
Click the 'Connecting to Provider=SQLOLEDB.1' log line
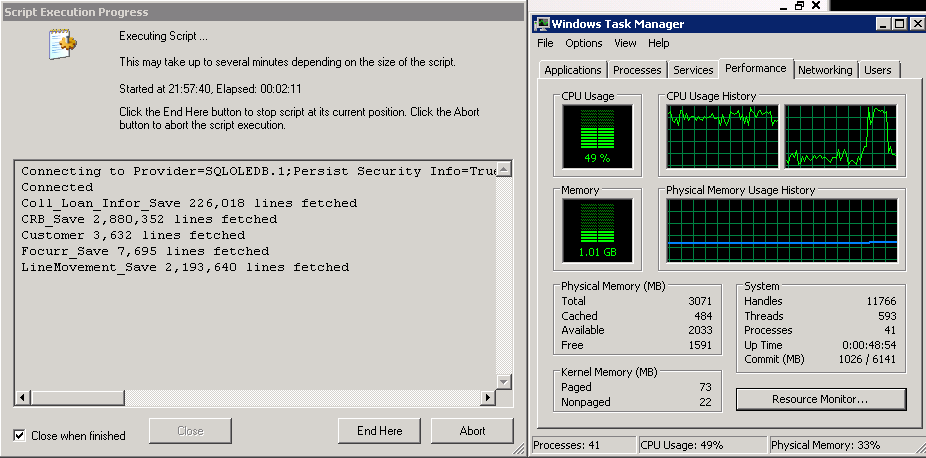point(258,171)
